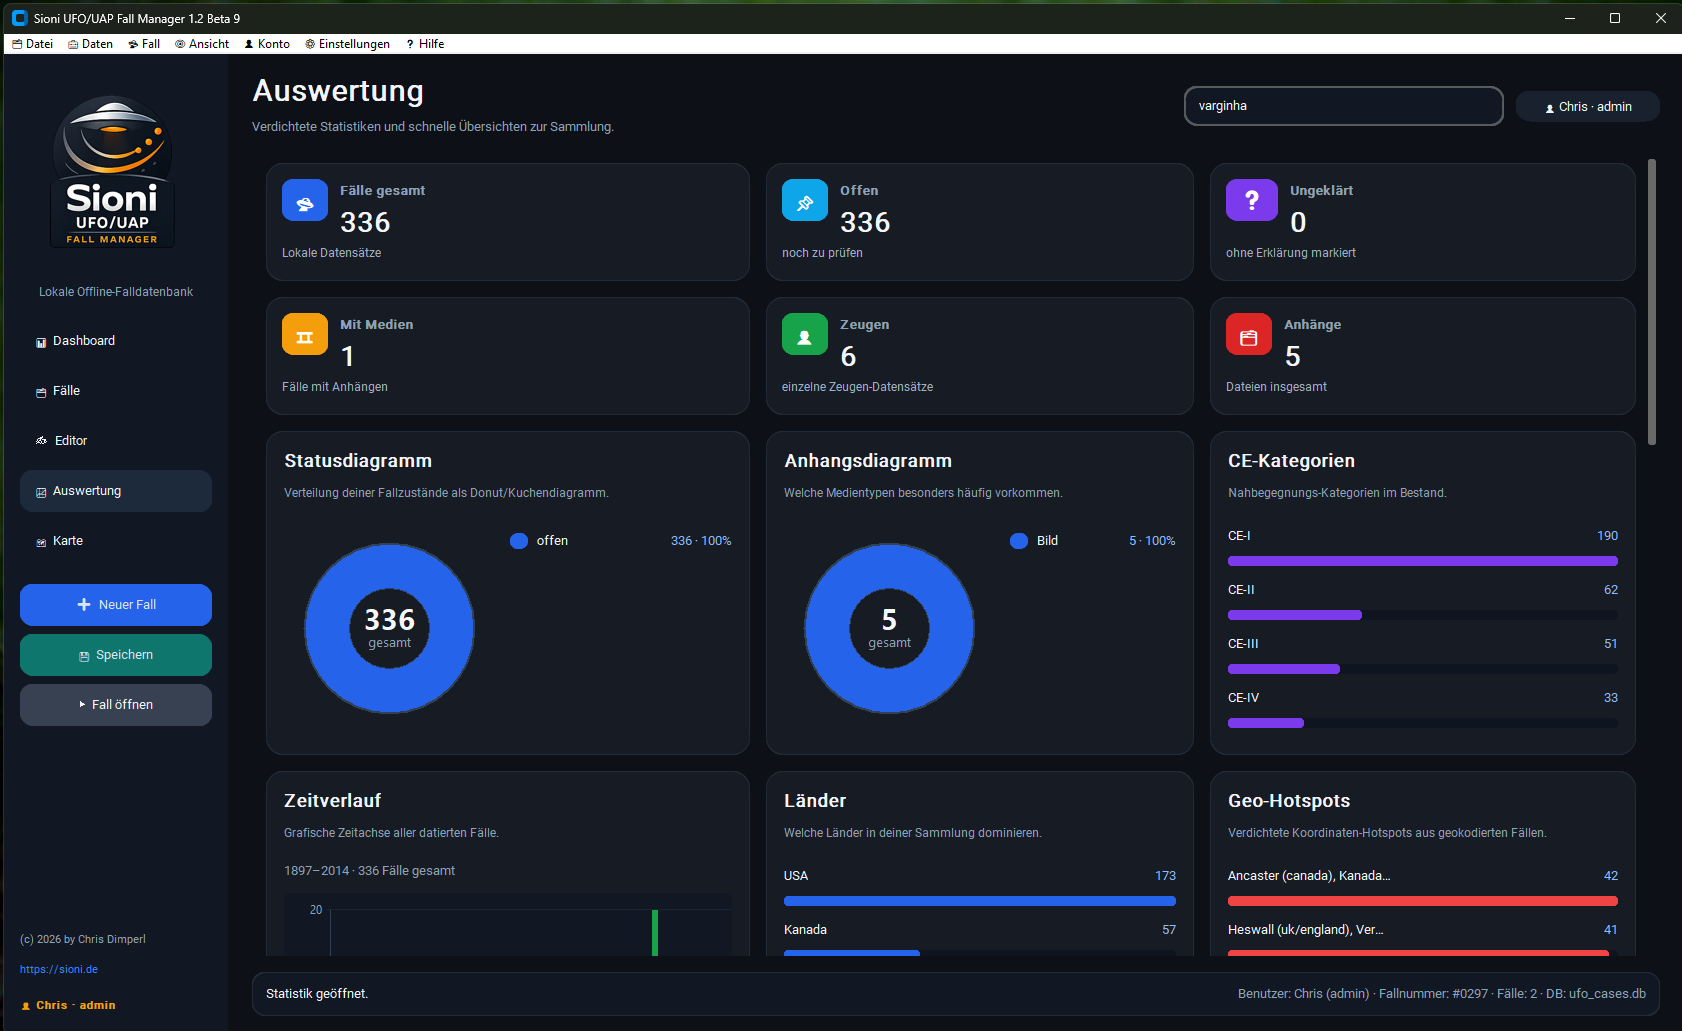The height and width of the screenshot is (1031, 1682).
Task: Click the red paperclip icon on Anhänge card
Action: pyautogui.click(x=1248, y=334)
